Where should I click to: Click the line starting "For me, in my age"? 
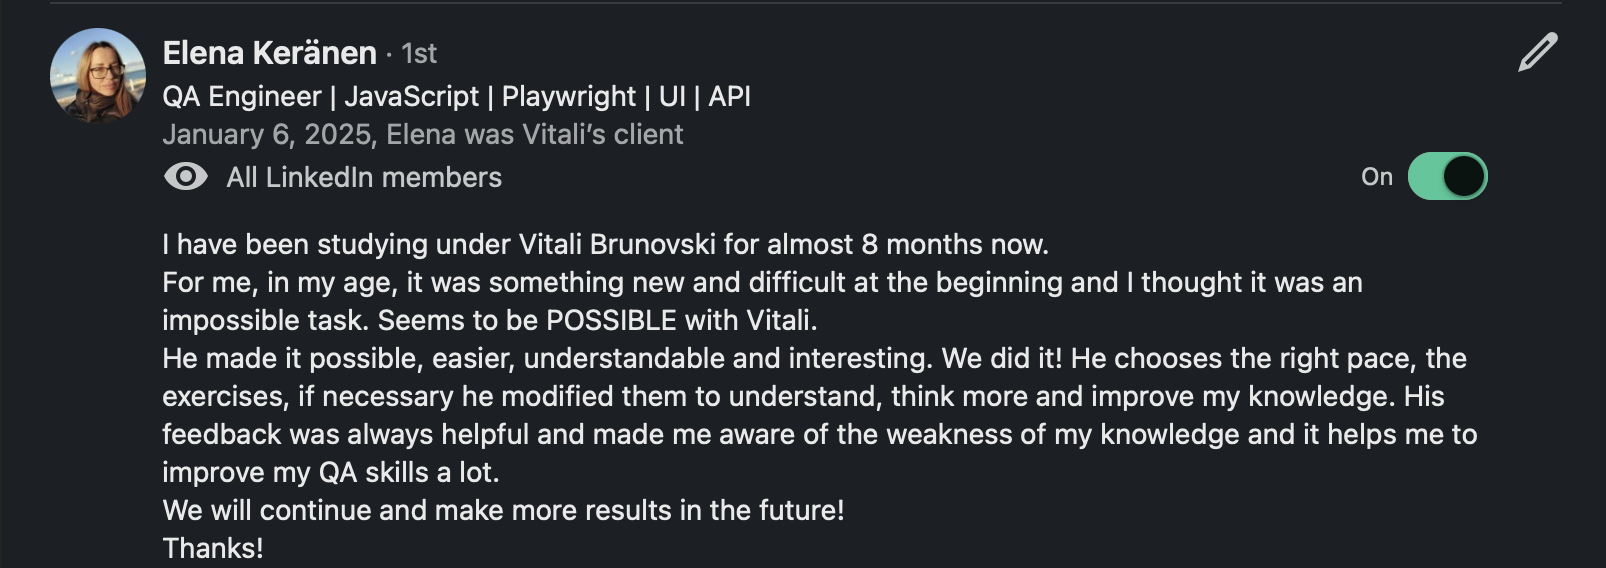(x=760, y=283)
